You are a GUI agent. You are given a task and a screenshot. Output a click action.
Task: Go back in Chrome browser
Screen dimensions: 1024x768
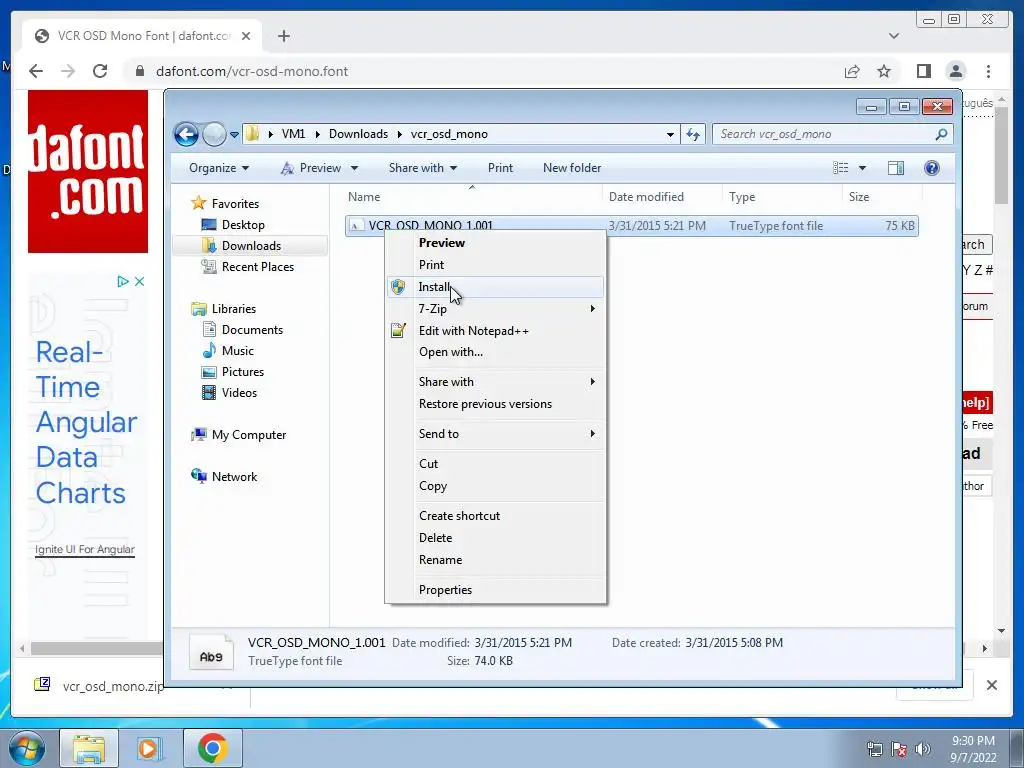coord(36,71)
